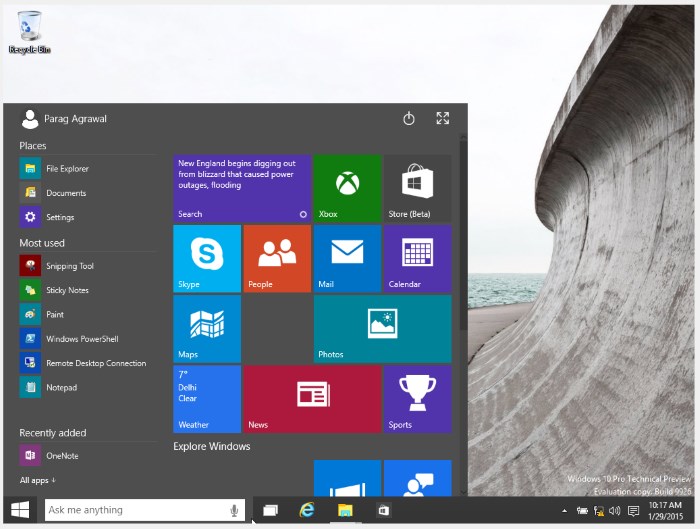Viewport: 700px width, 529px height.
Task: Open the Photos tile
Action: (x=383, y=329)
